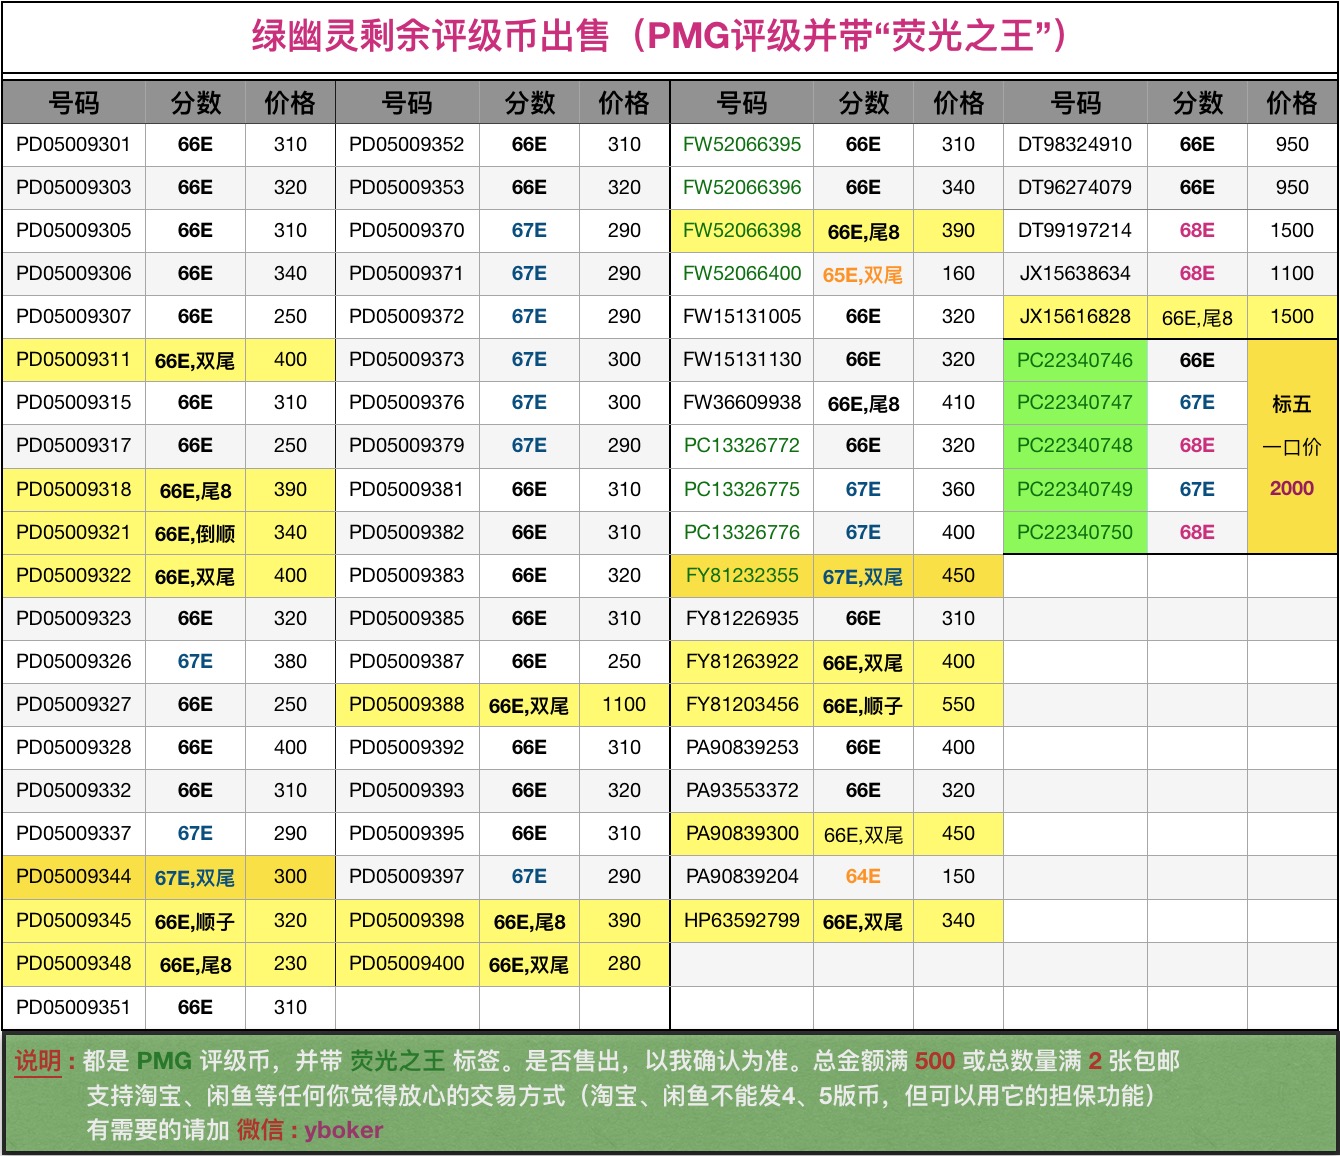Click the serial number cell PD05009400
The height and width of the screenshot is (1156, 1340).
click(407, 963)
